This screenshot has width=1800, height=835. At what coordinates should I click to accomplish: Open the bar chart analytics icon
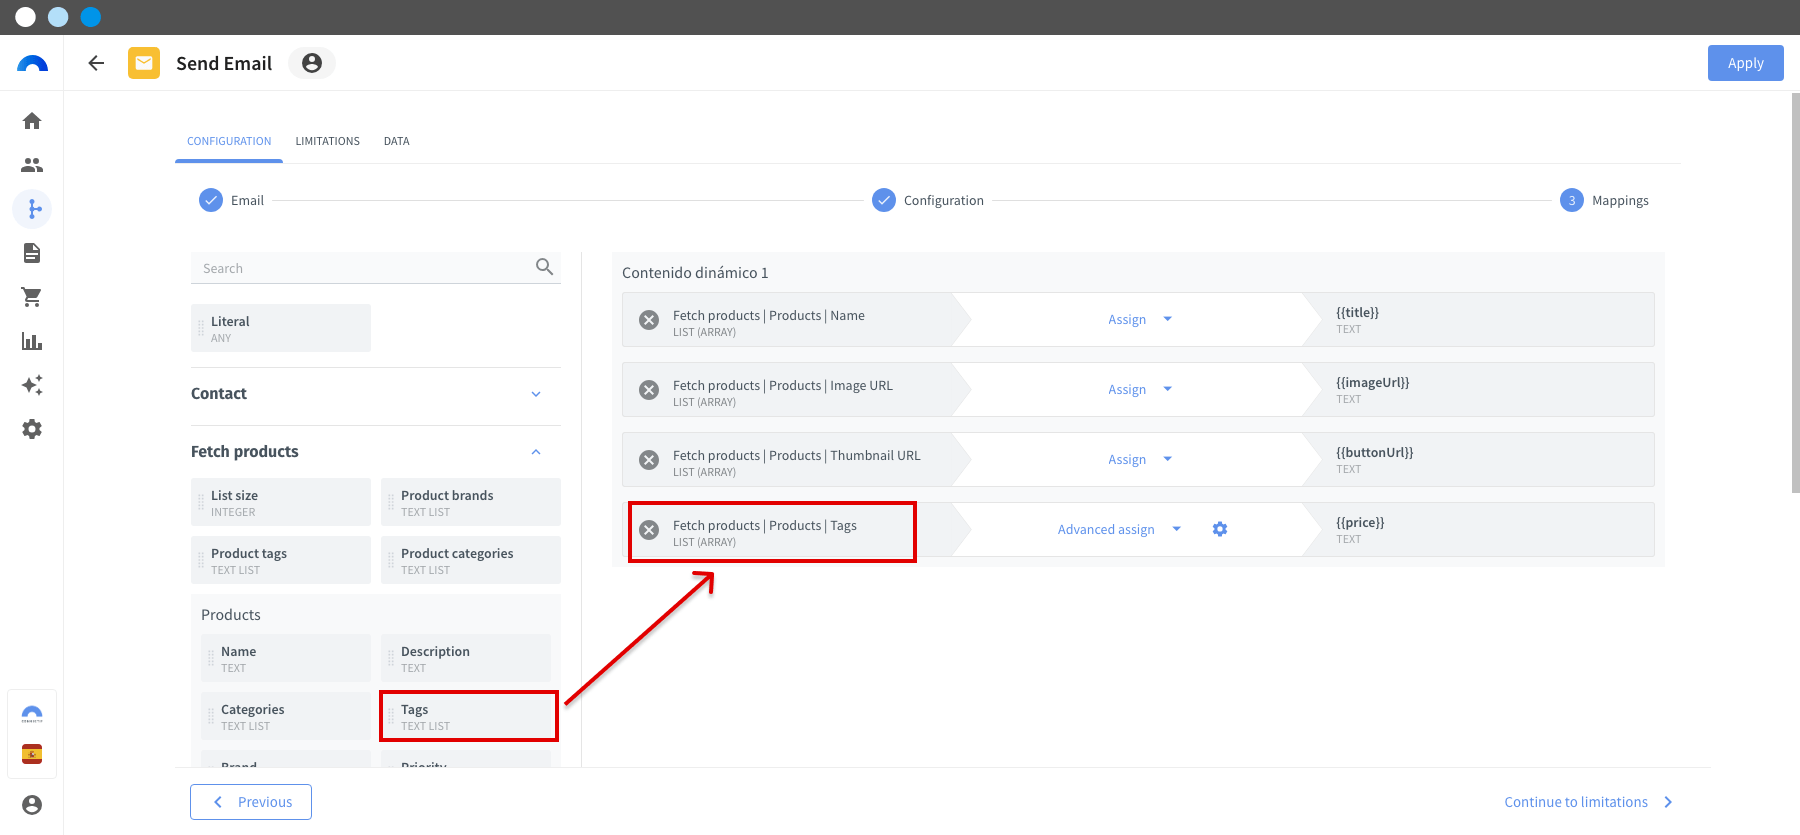point(32,341)
